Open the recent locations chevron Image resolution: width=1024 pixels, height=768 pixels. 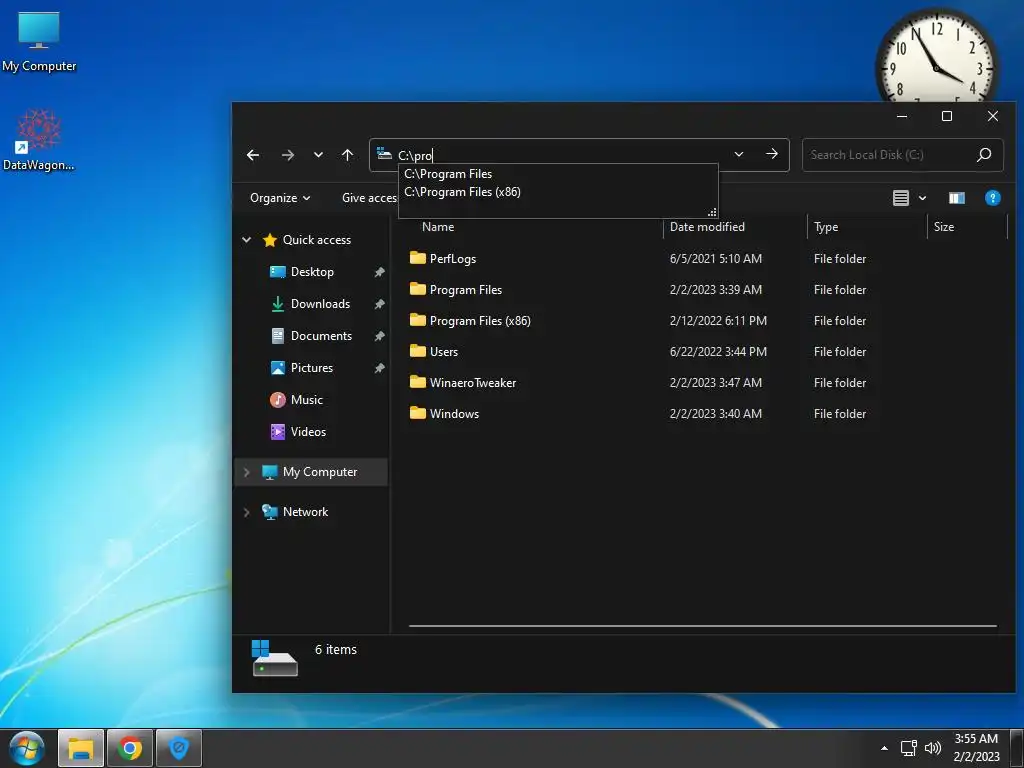click(x=318, y=155)
